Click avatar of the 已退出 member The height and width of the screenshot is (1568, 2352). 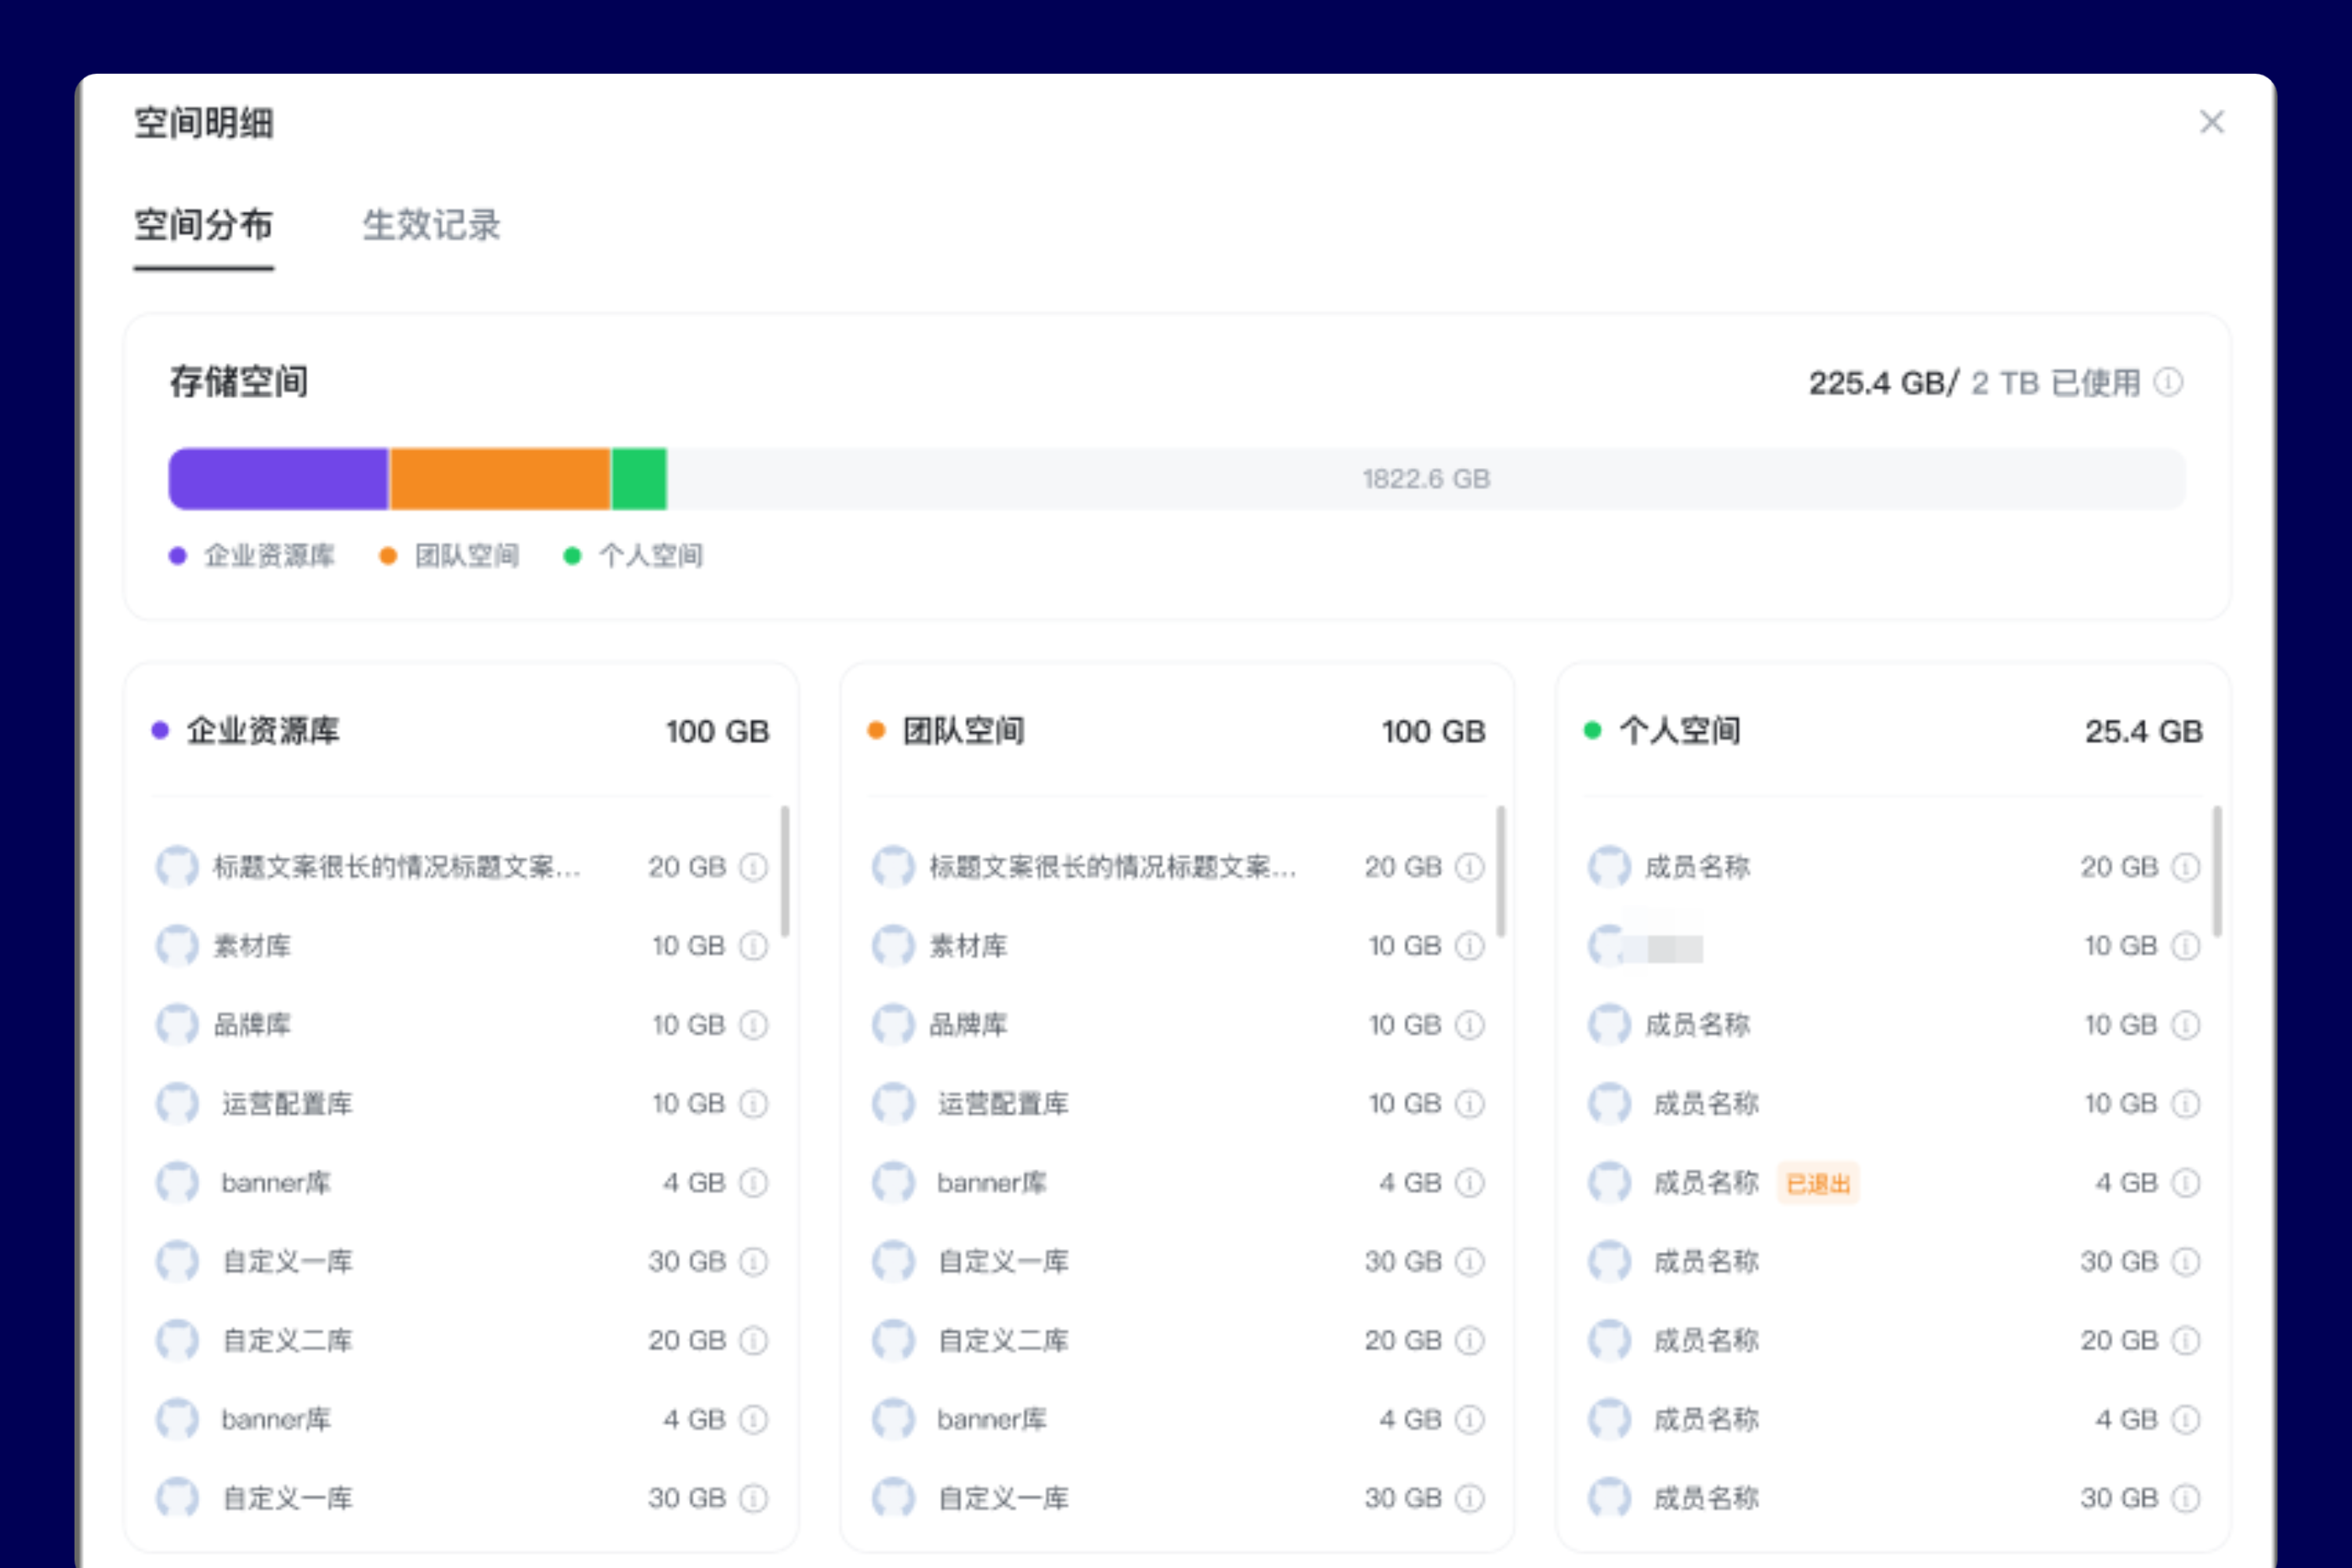coord(1609,1183)
